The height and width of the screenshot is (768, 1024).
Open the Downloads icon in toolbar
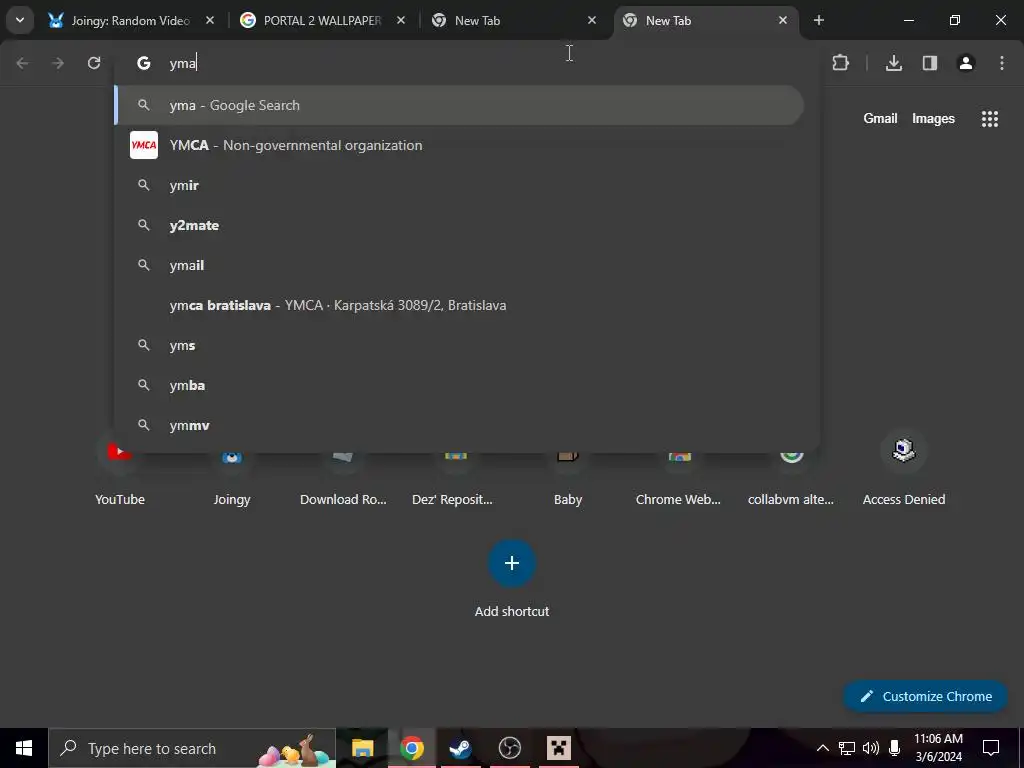pyautogui.click(x=894, y=63)
